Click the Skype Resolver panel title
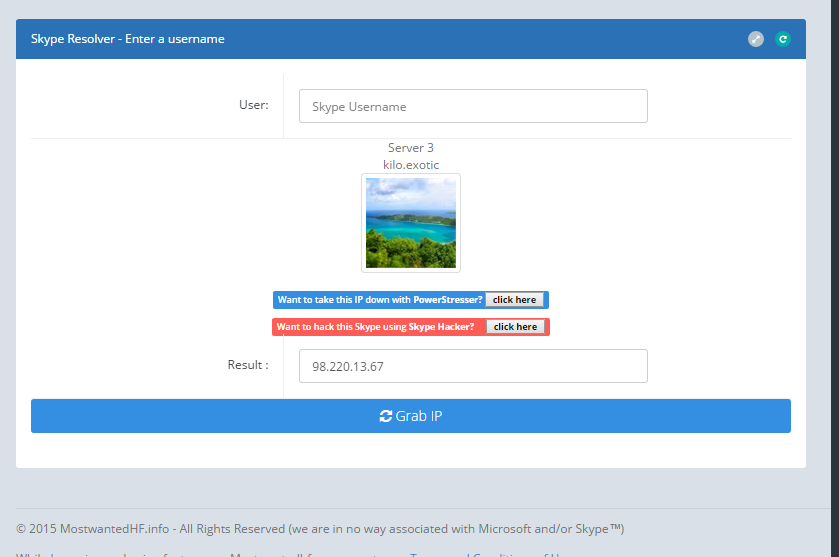The width and height of the screenshot is (839, 557). tap(127, 39)
